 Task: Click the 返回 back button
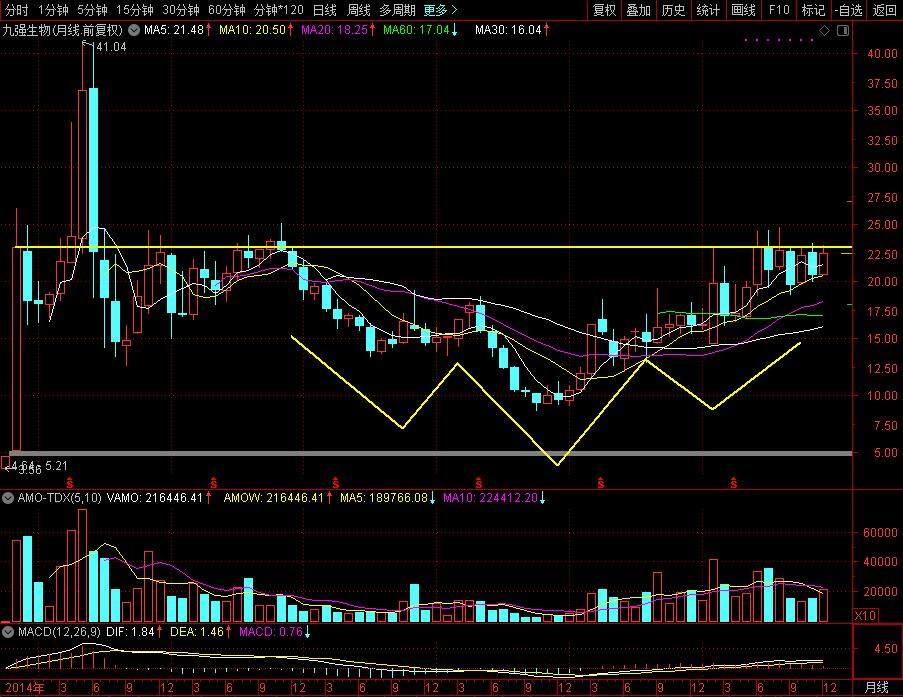884,10
